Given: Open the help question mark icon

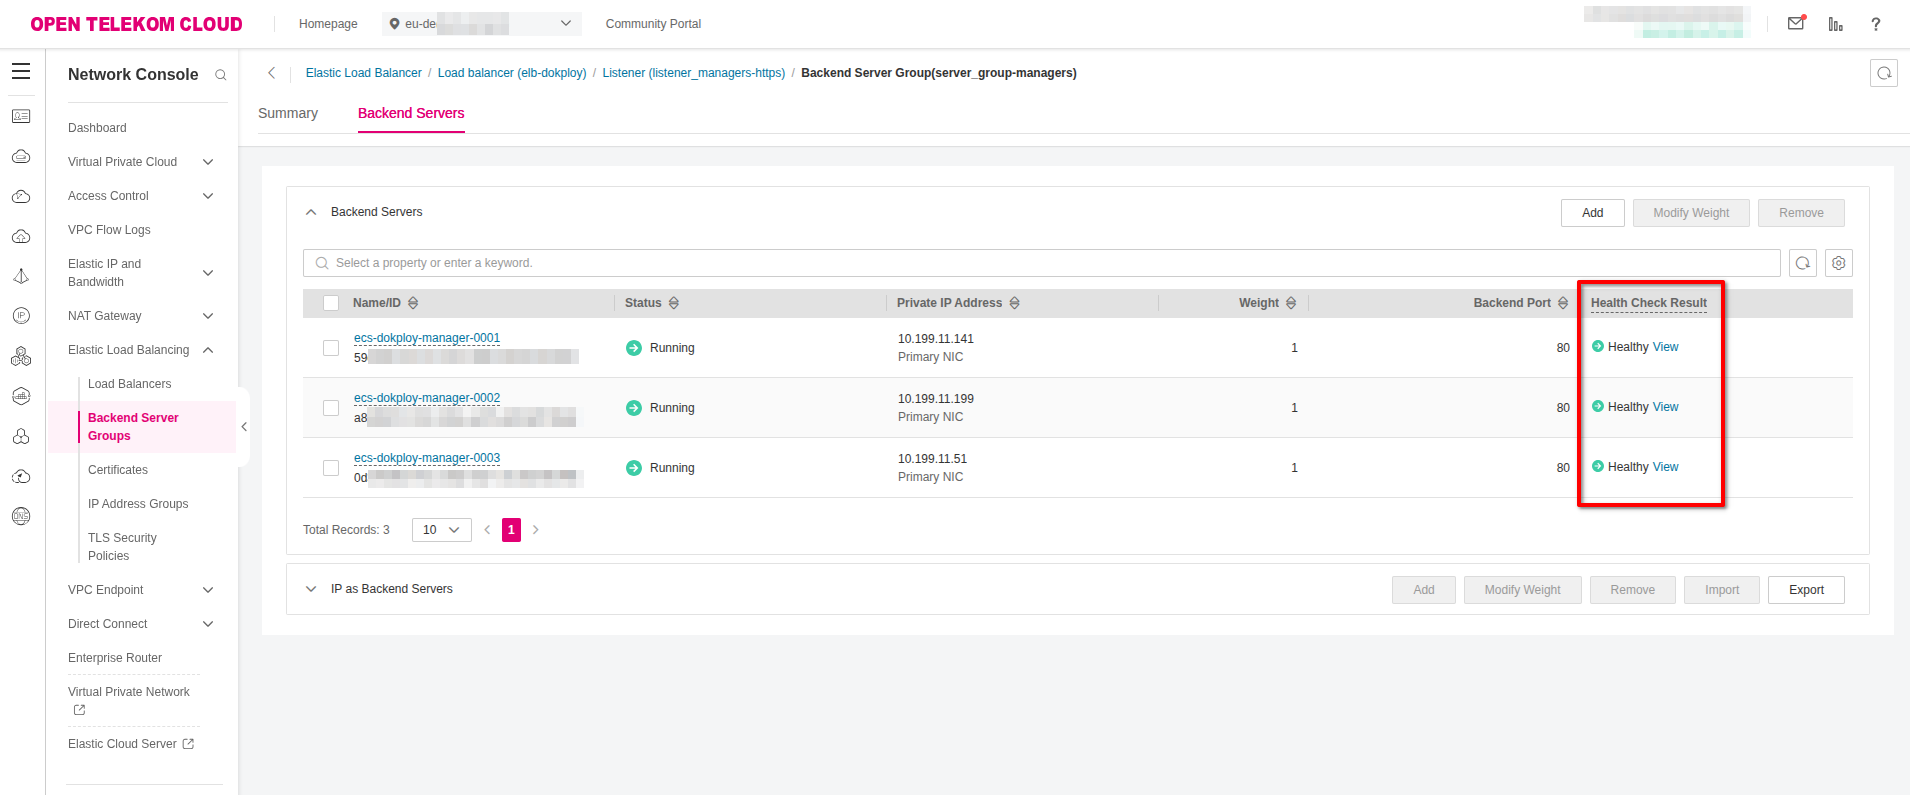Looking at the screenshot, I should click(x=1875, y=24).
